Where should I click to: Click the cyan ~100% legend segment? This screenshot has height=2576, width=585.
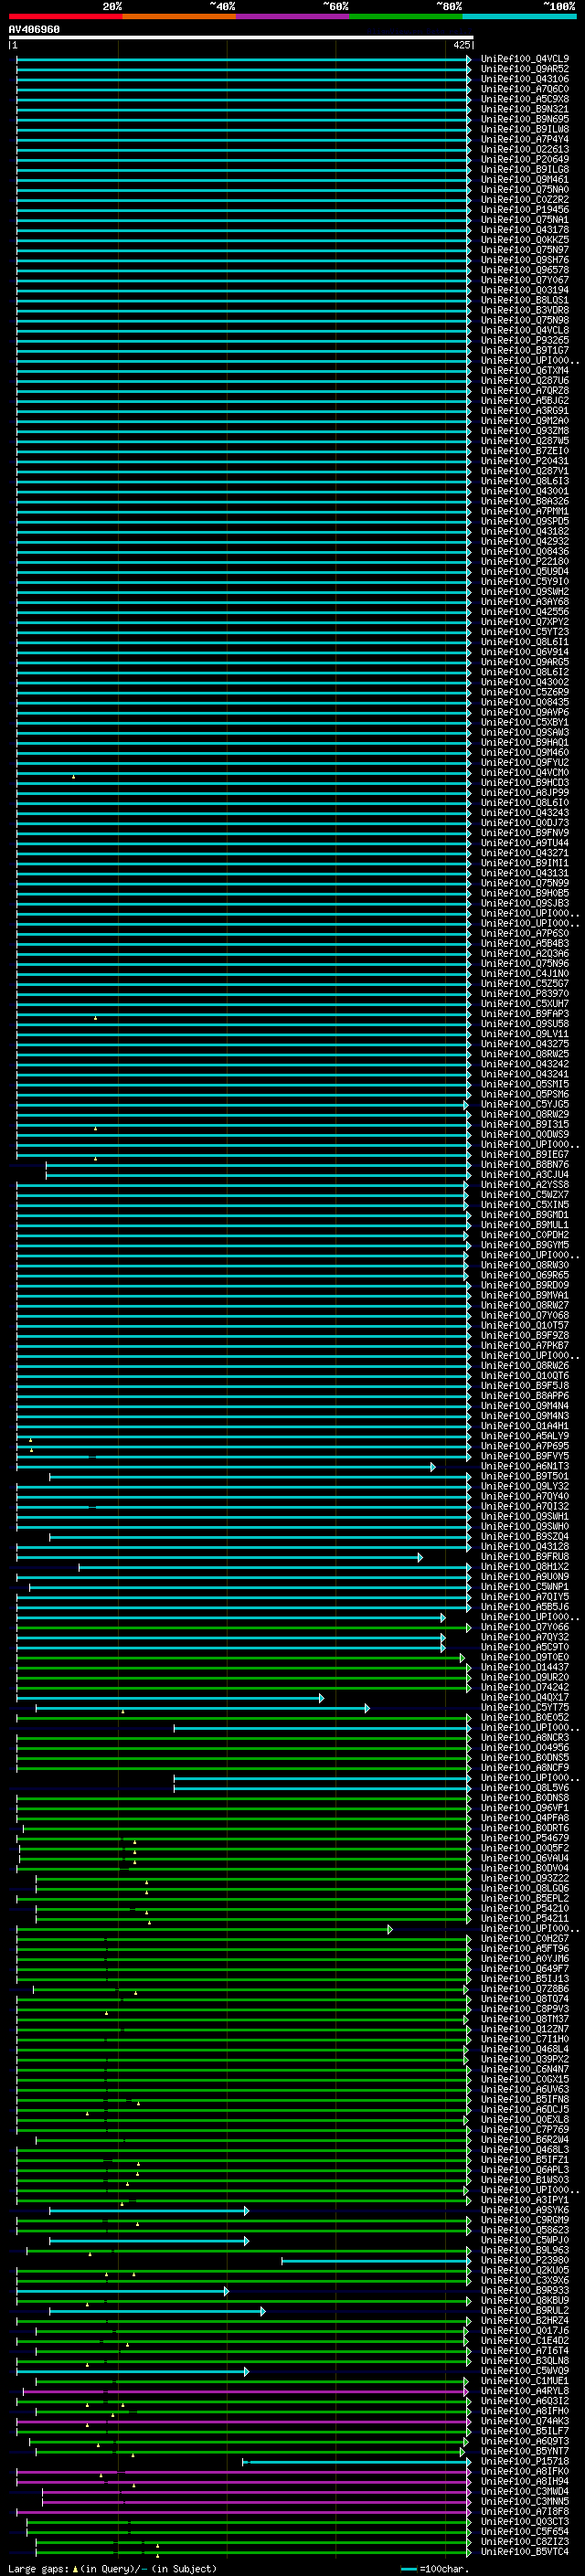coord(520,16)
